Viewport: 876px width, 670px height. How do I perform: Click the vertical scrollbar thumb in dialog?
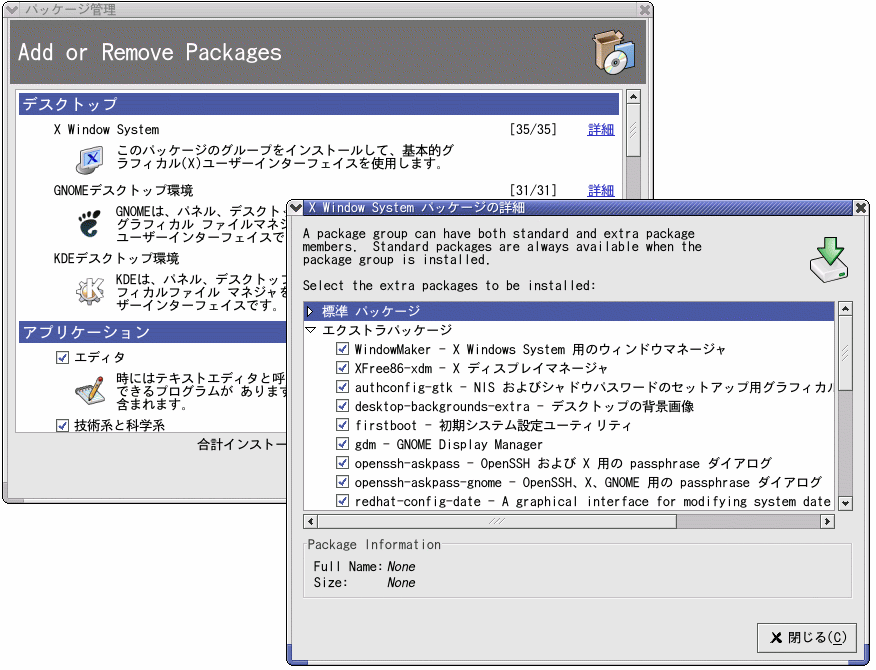click(845, 353)
